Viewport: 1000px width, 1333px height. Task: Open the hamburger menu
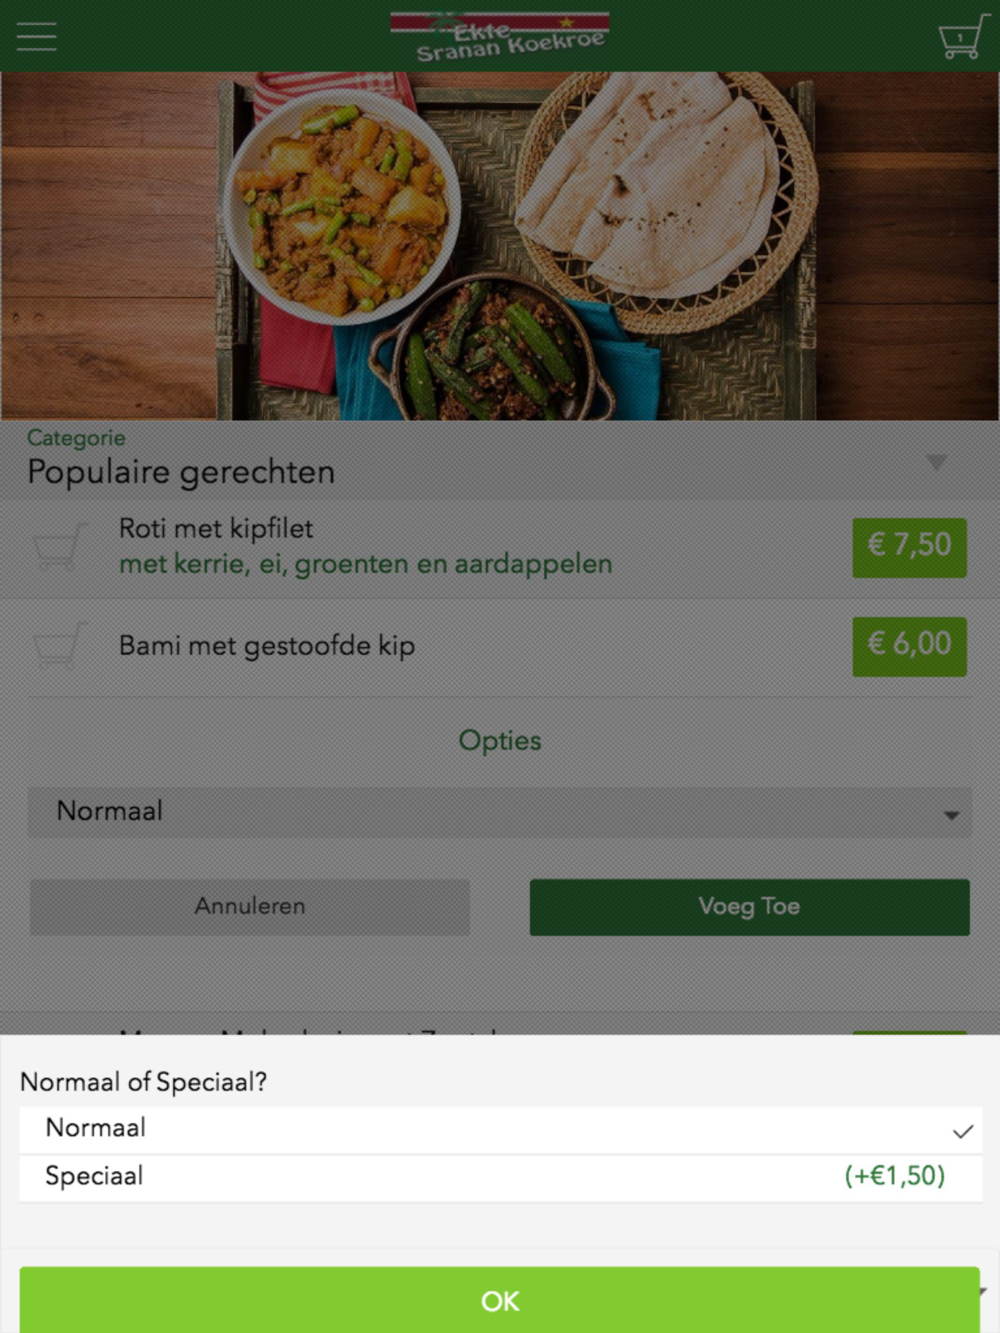(x=37, y=37)
